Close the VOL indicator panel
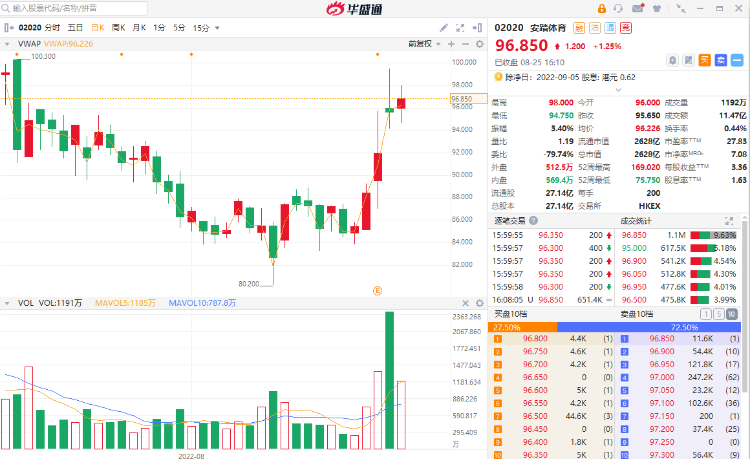750x459 pixels. pos(465,303)
